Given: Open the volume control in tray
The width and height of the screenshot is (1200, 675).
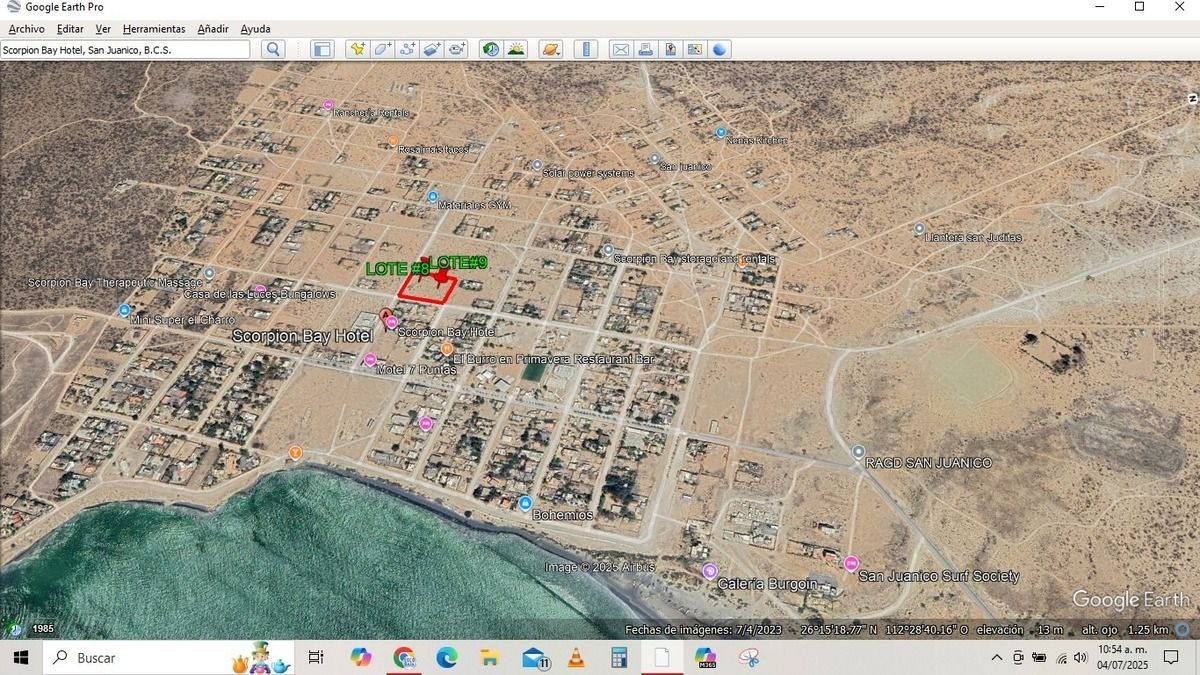Looking at the screenshot, I should coord(1080,657).
